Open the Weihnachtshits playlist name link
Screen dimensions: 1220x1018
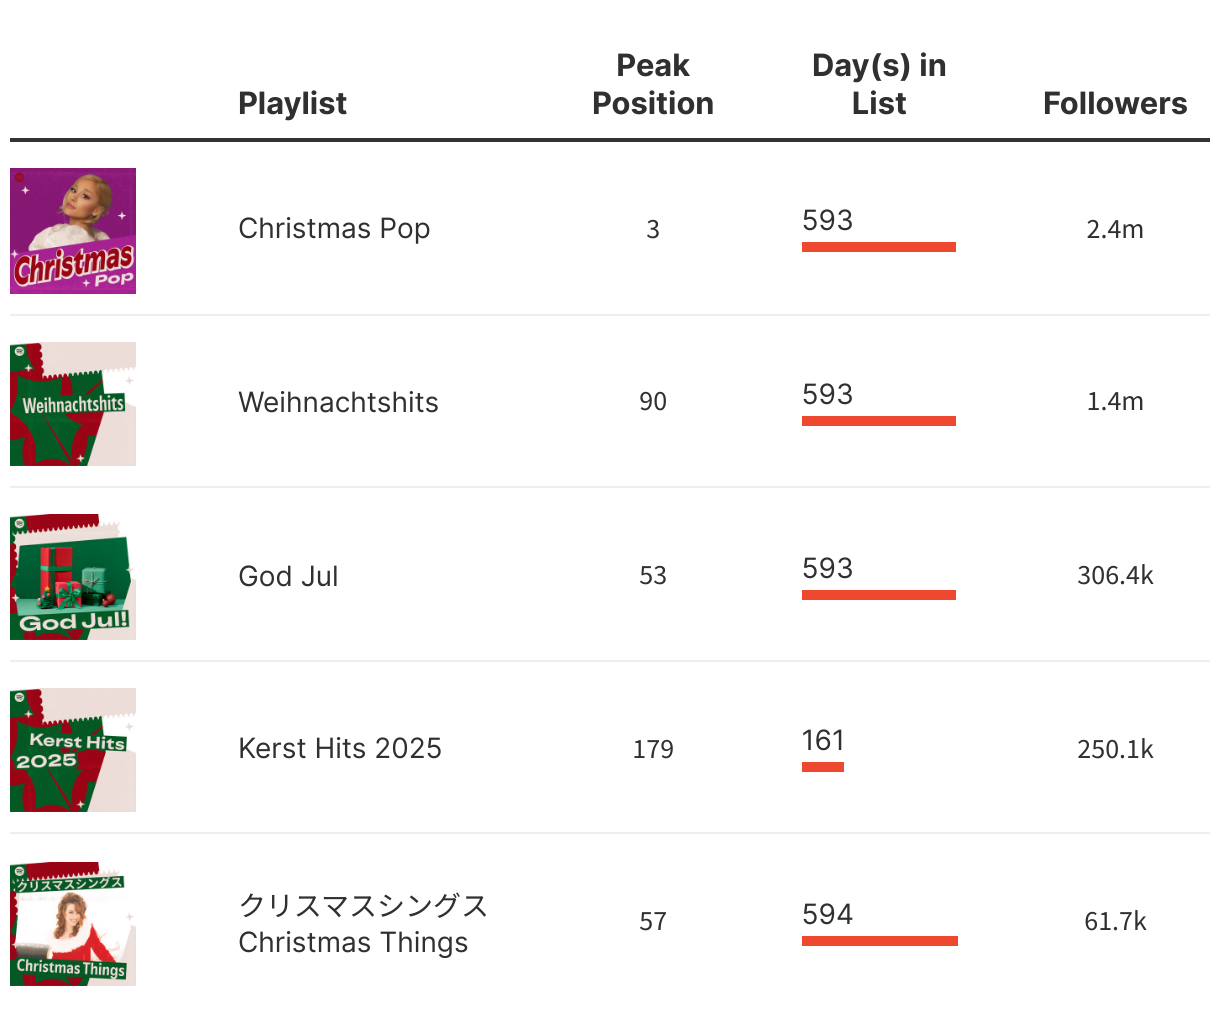(338, 402)
